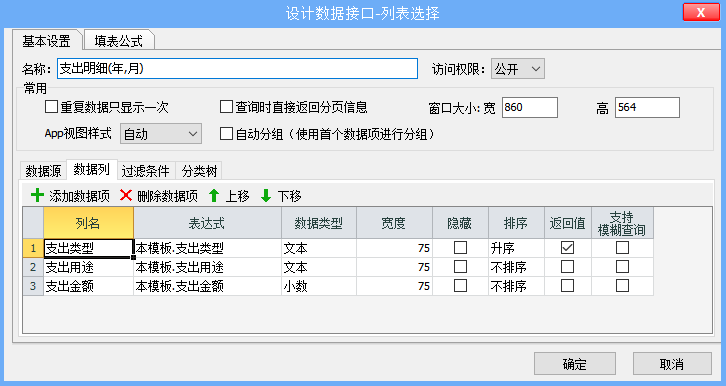The image size is (726, 386).
Task: Switch to the 基本设置 tab
Action: point(47,41)
